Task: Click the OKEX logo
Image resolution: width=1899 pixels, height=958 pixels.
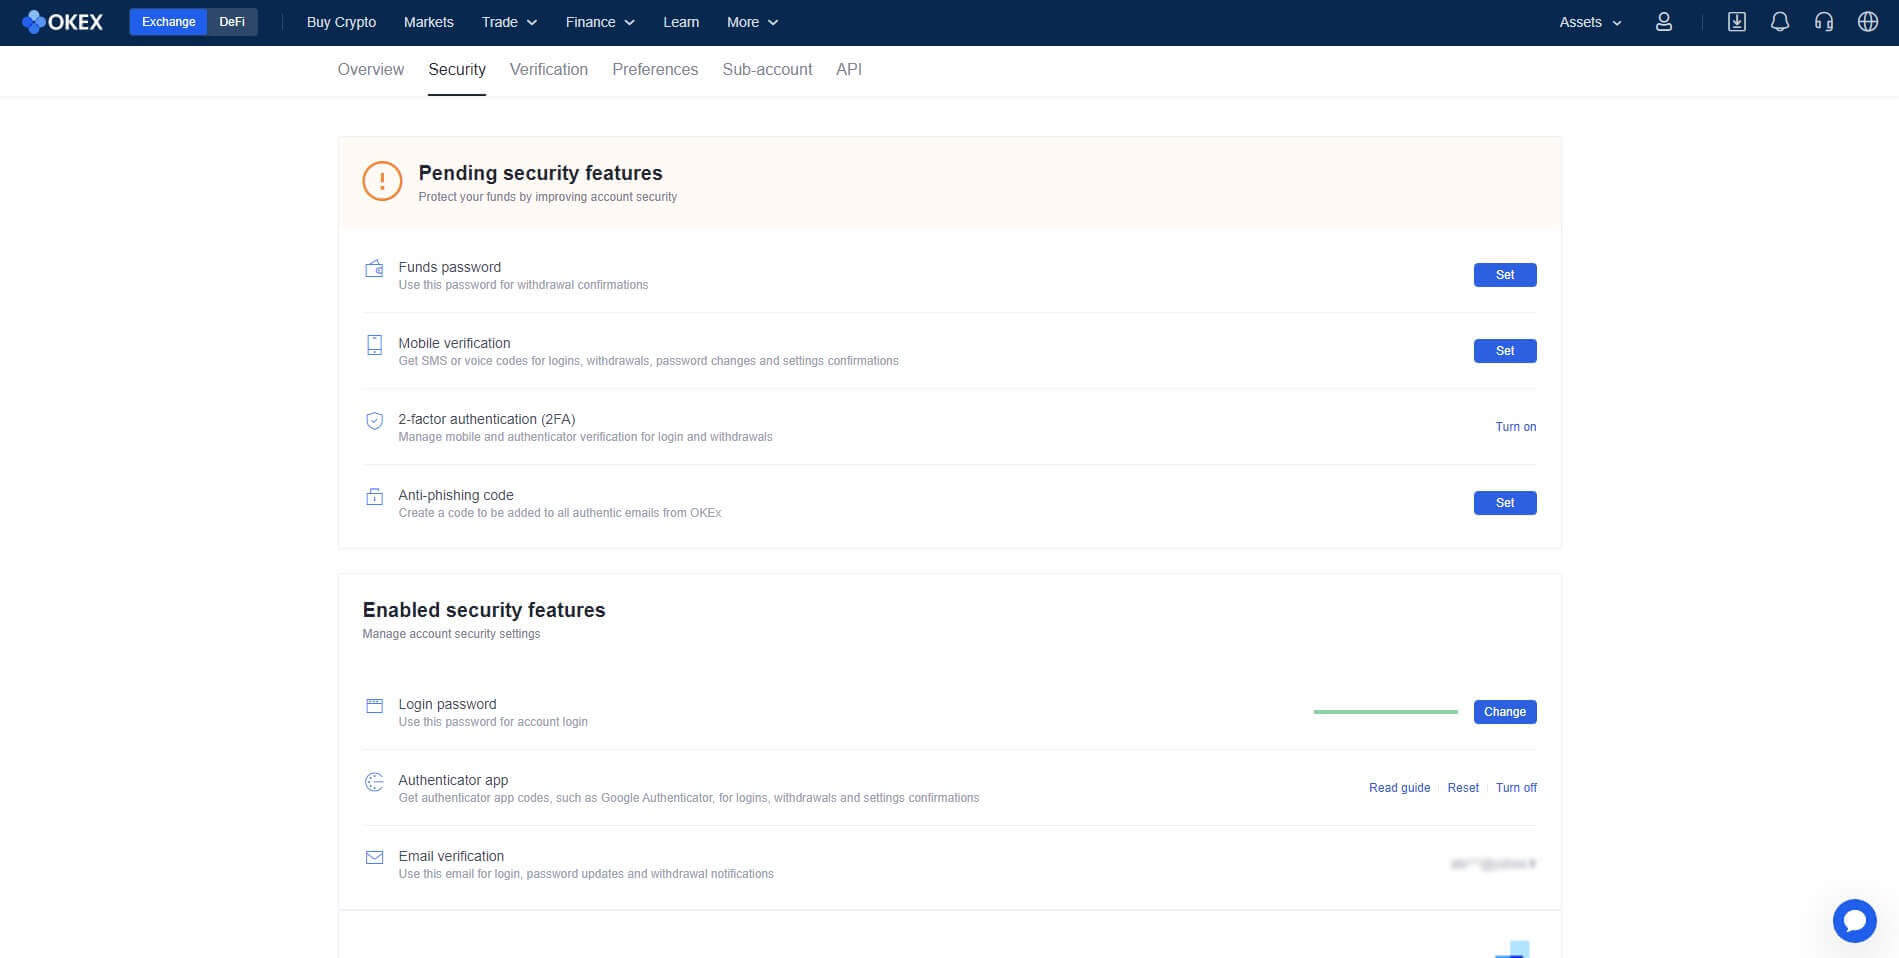Action: (x=62, y=22)
